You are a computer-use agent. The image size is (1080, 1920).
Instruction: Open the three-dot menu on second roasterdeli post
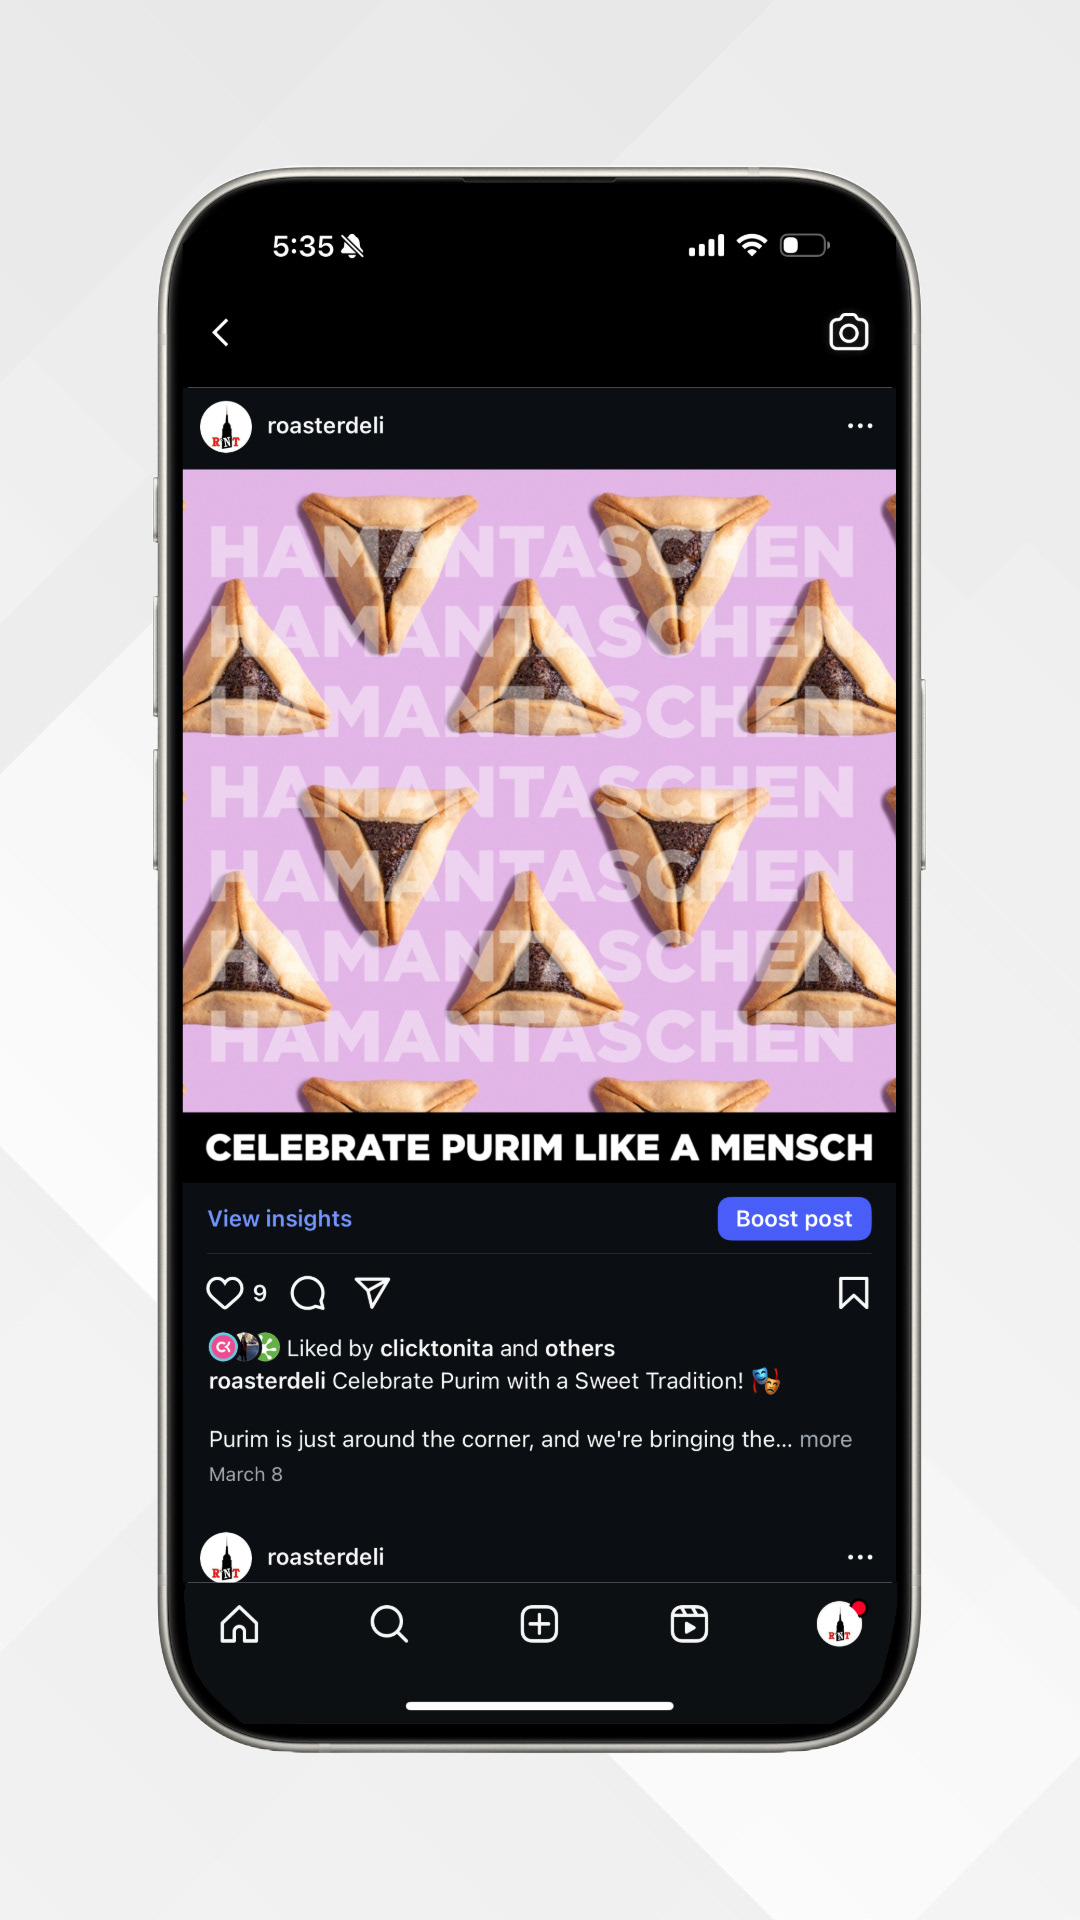pos(860,1557)
